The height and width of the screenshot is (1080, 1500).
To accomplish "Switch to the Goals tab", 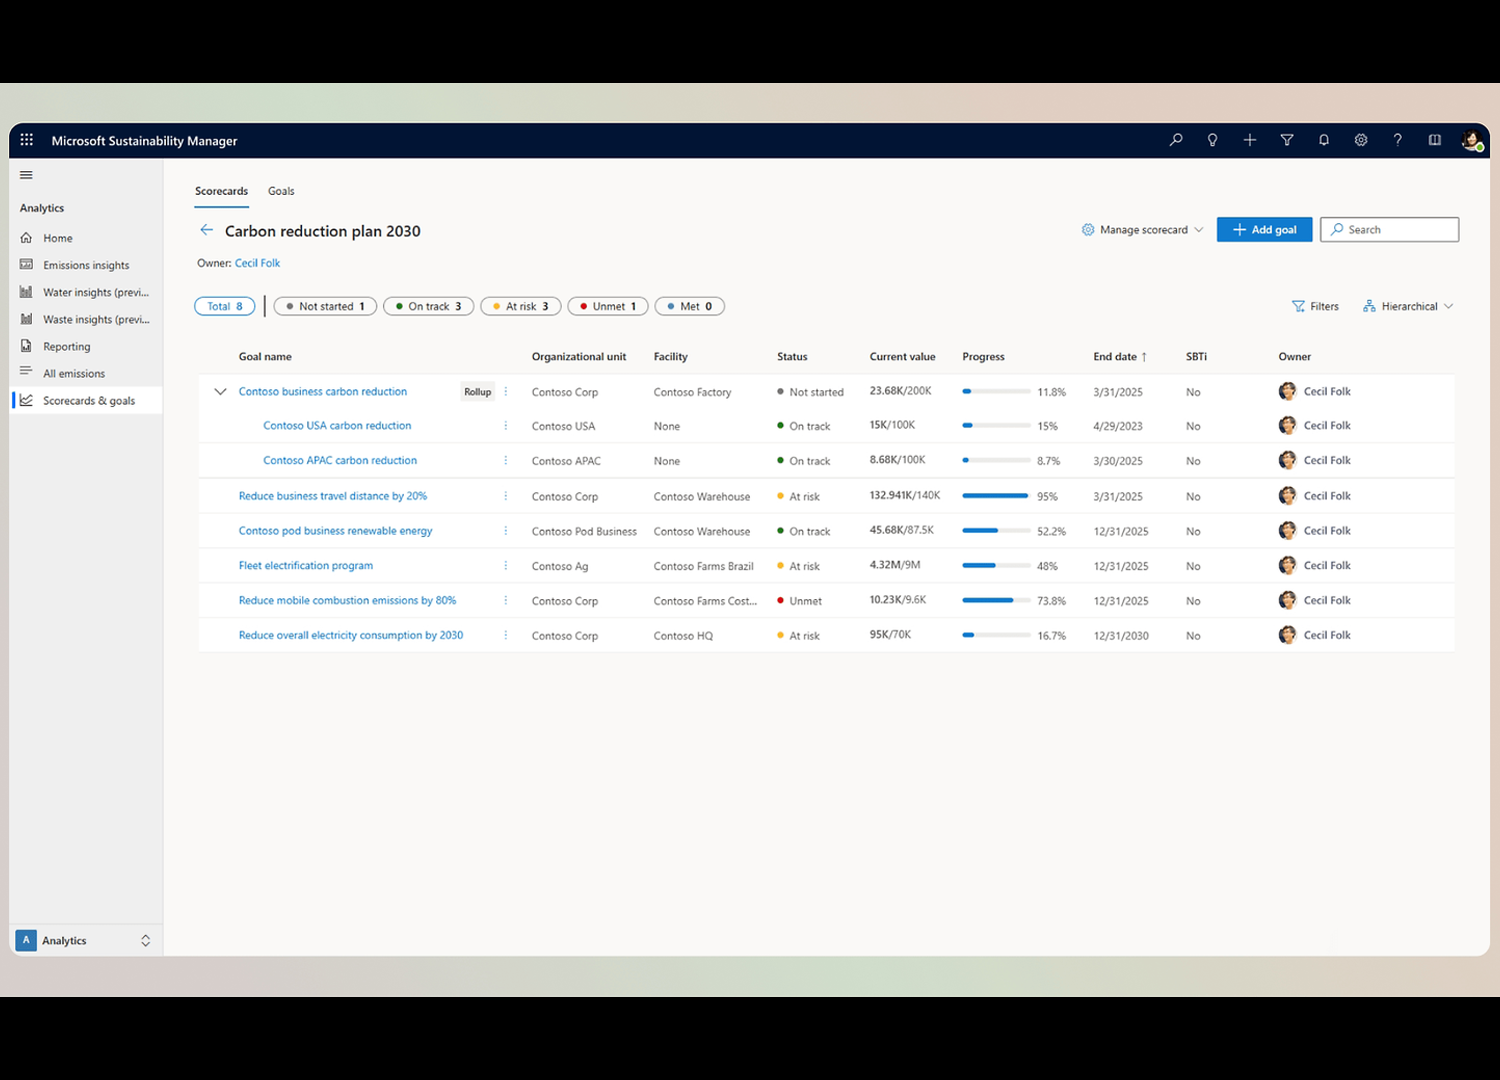I will 281,191.
